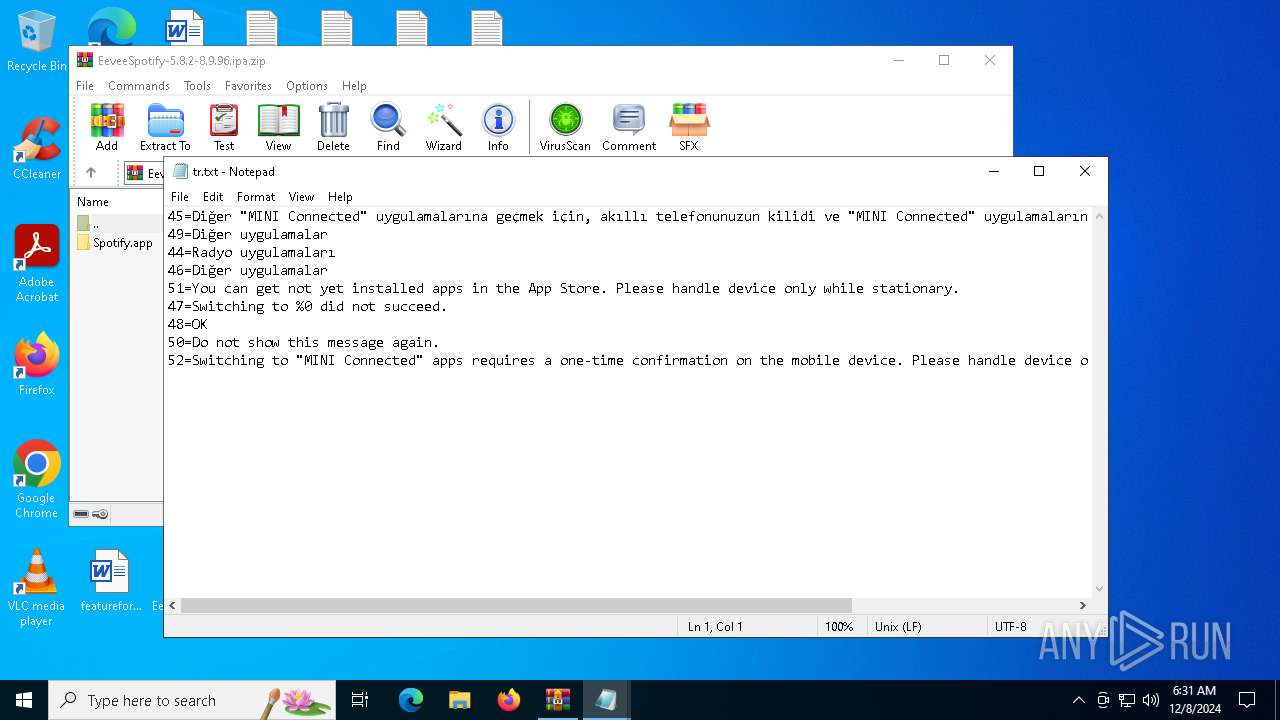Open the Find magnifier tool
The width and height of the screenshot is (1280, 720).
pos(388,127)
